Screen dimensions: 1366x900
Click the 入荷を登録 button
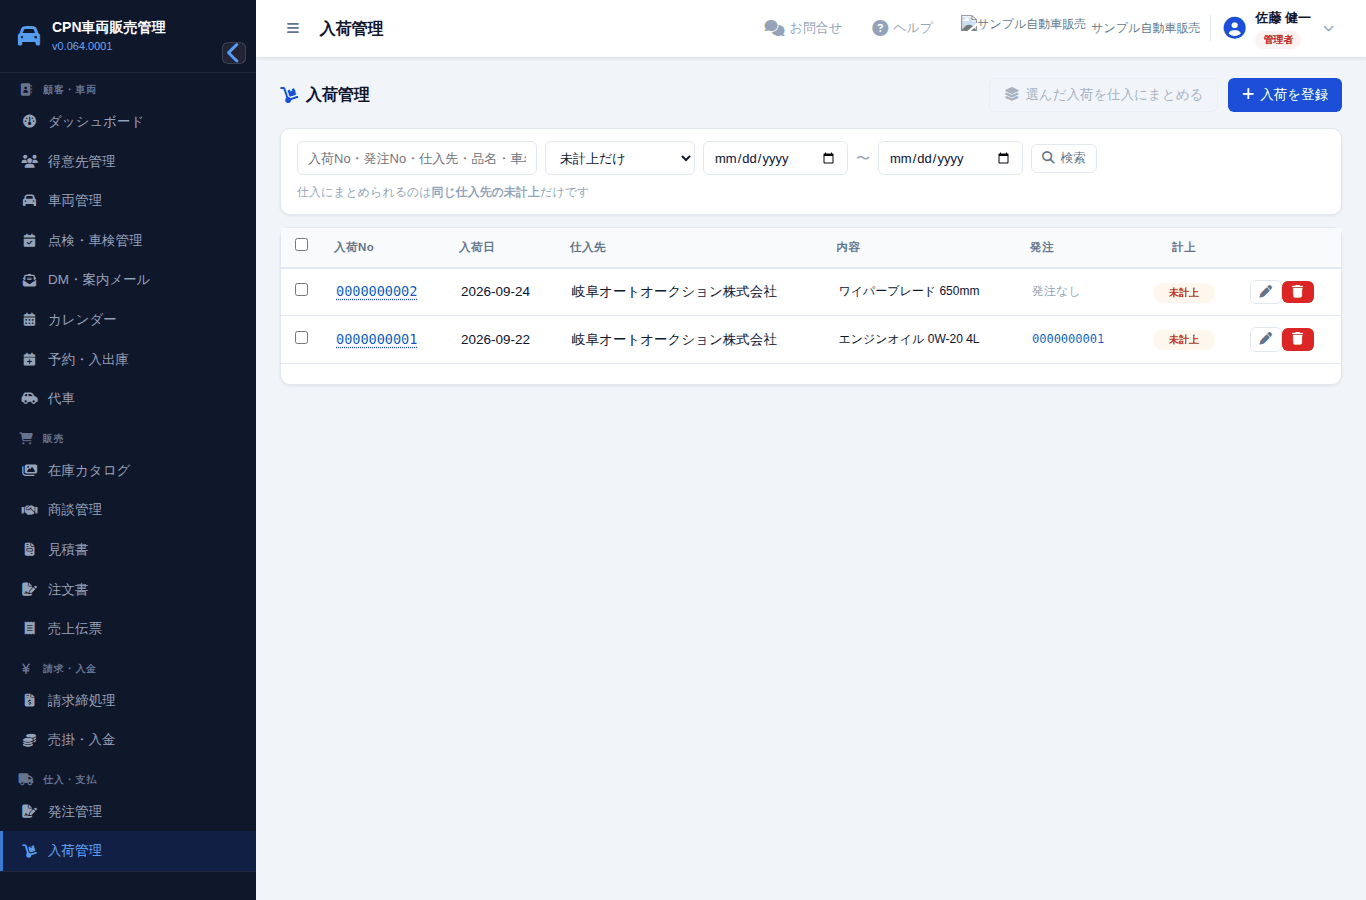[x=1285, y=95]
